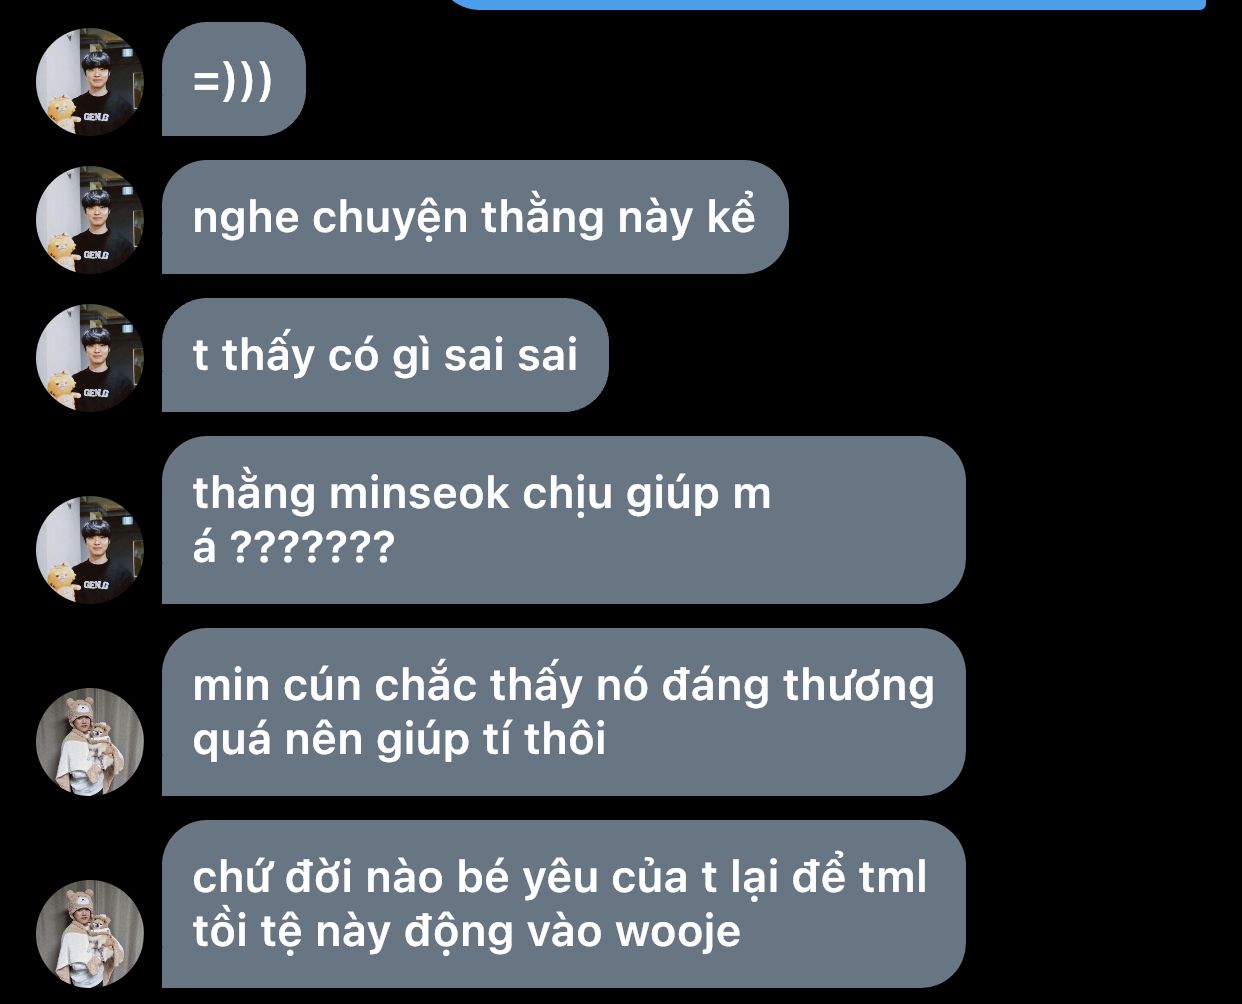Open sender avatar beside the "=)))" message

click(x=90, y=81)
